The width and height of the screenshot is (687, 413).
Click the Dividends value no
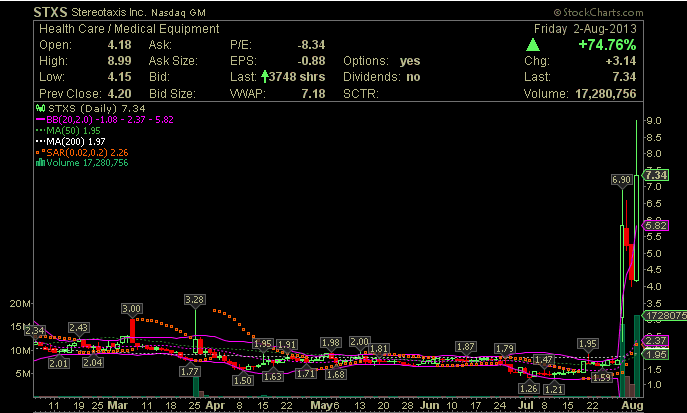413,77
